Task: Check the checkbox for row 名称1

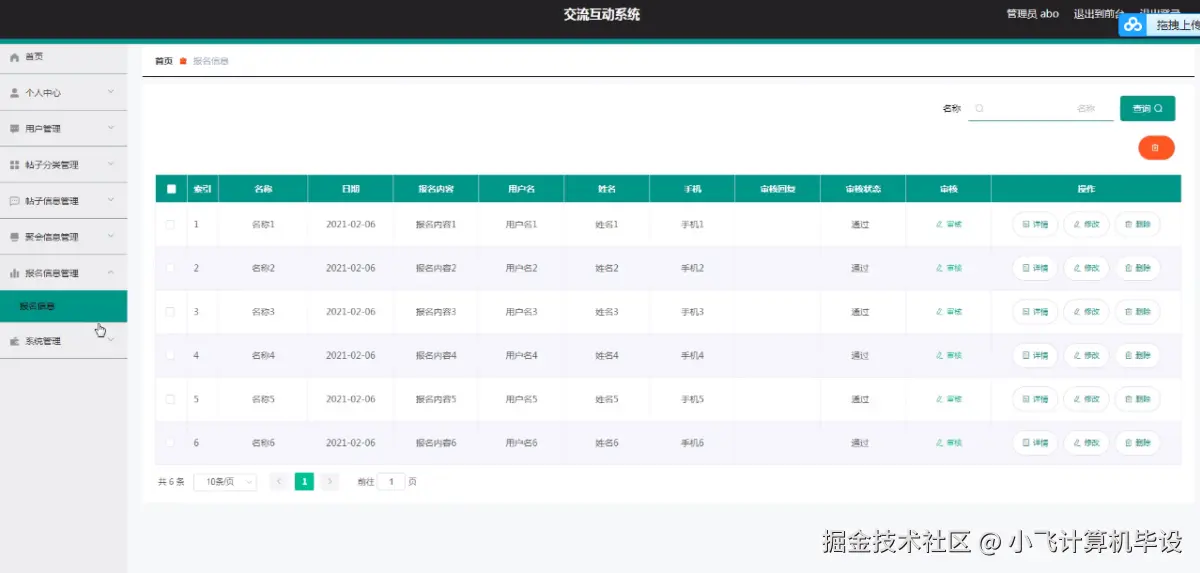Action: (x=170, y=225)
